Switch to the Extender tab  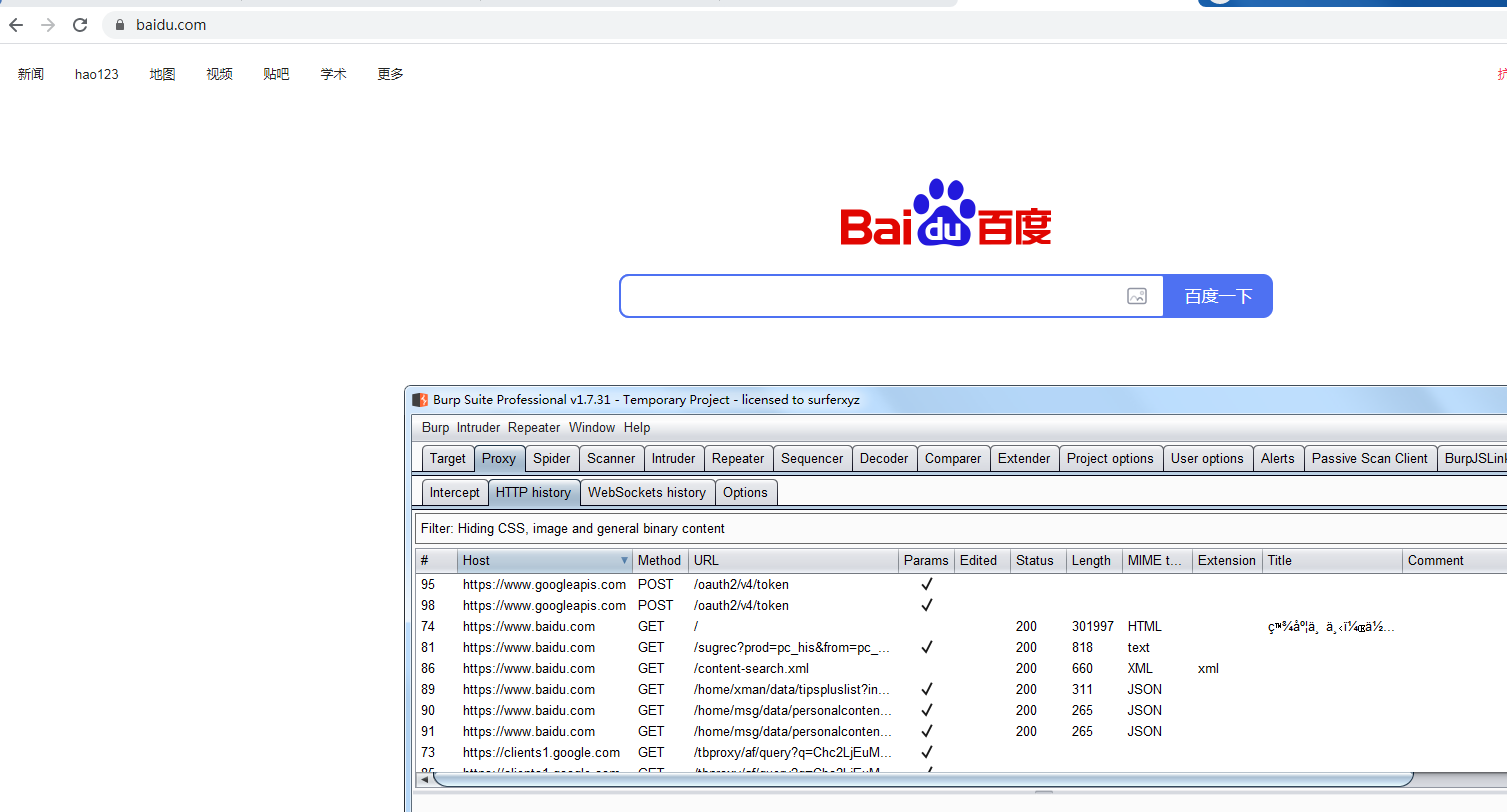pos(1024,458)
